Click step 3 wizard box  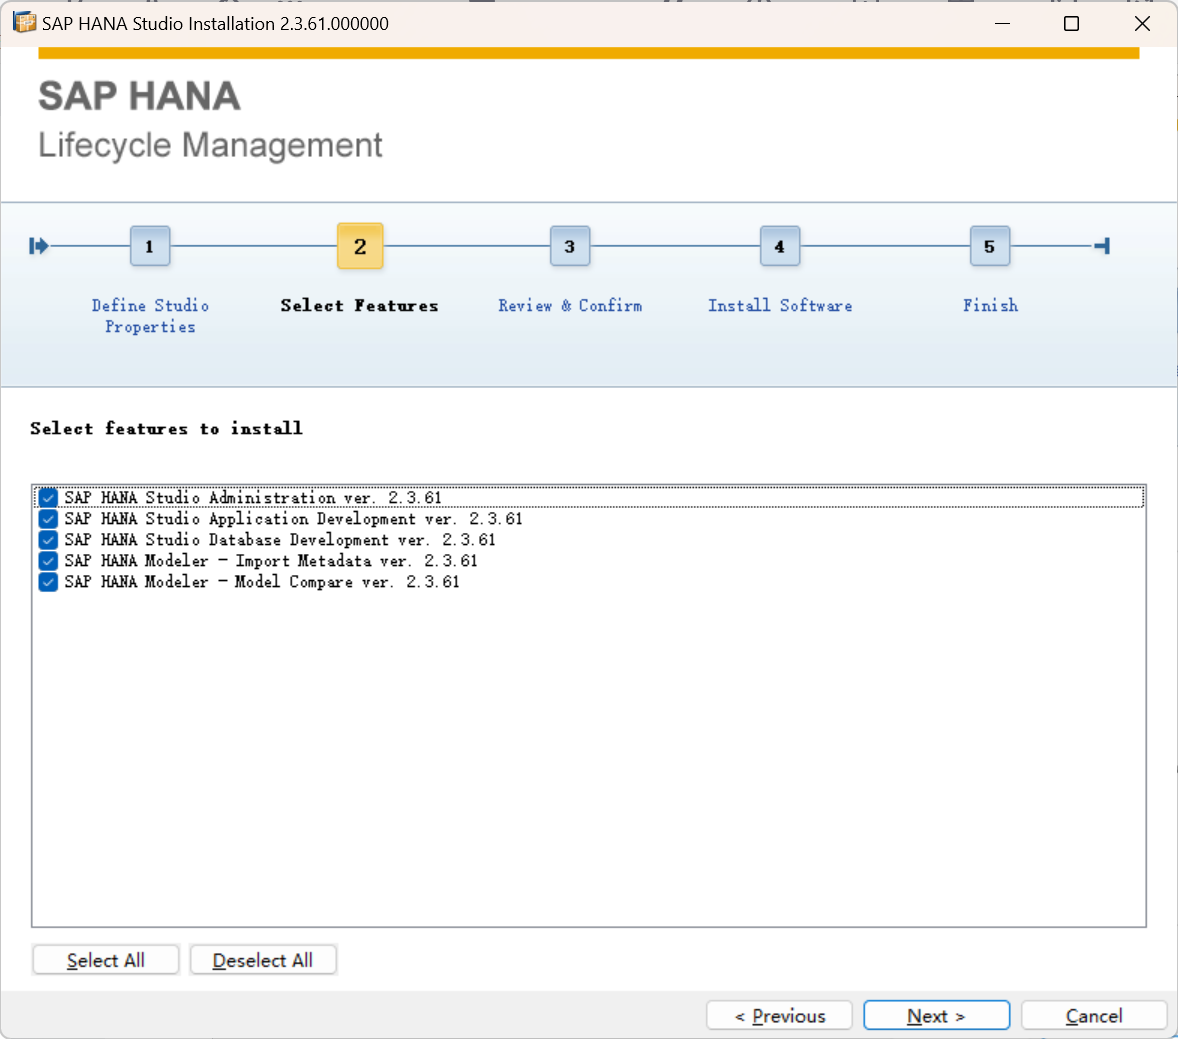(569, 246)
